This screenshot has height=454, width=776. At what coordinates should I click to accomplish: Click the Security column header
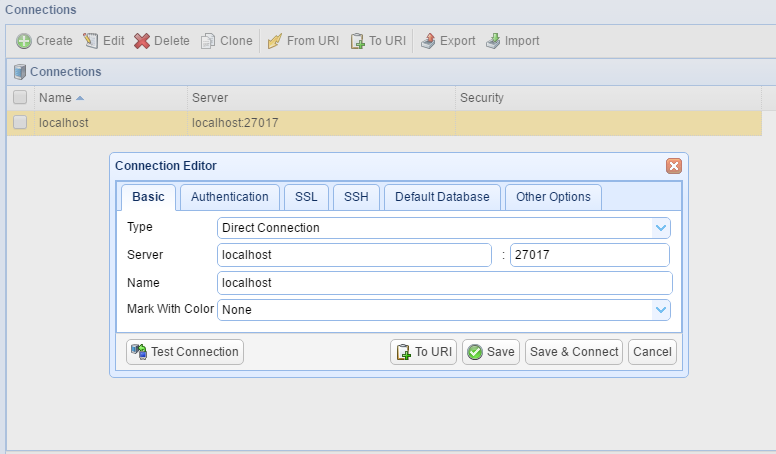[608, 98]
